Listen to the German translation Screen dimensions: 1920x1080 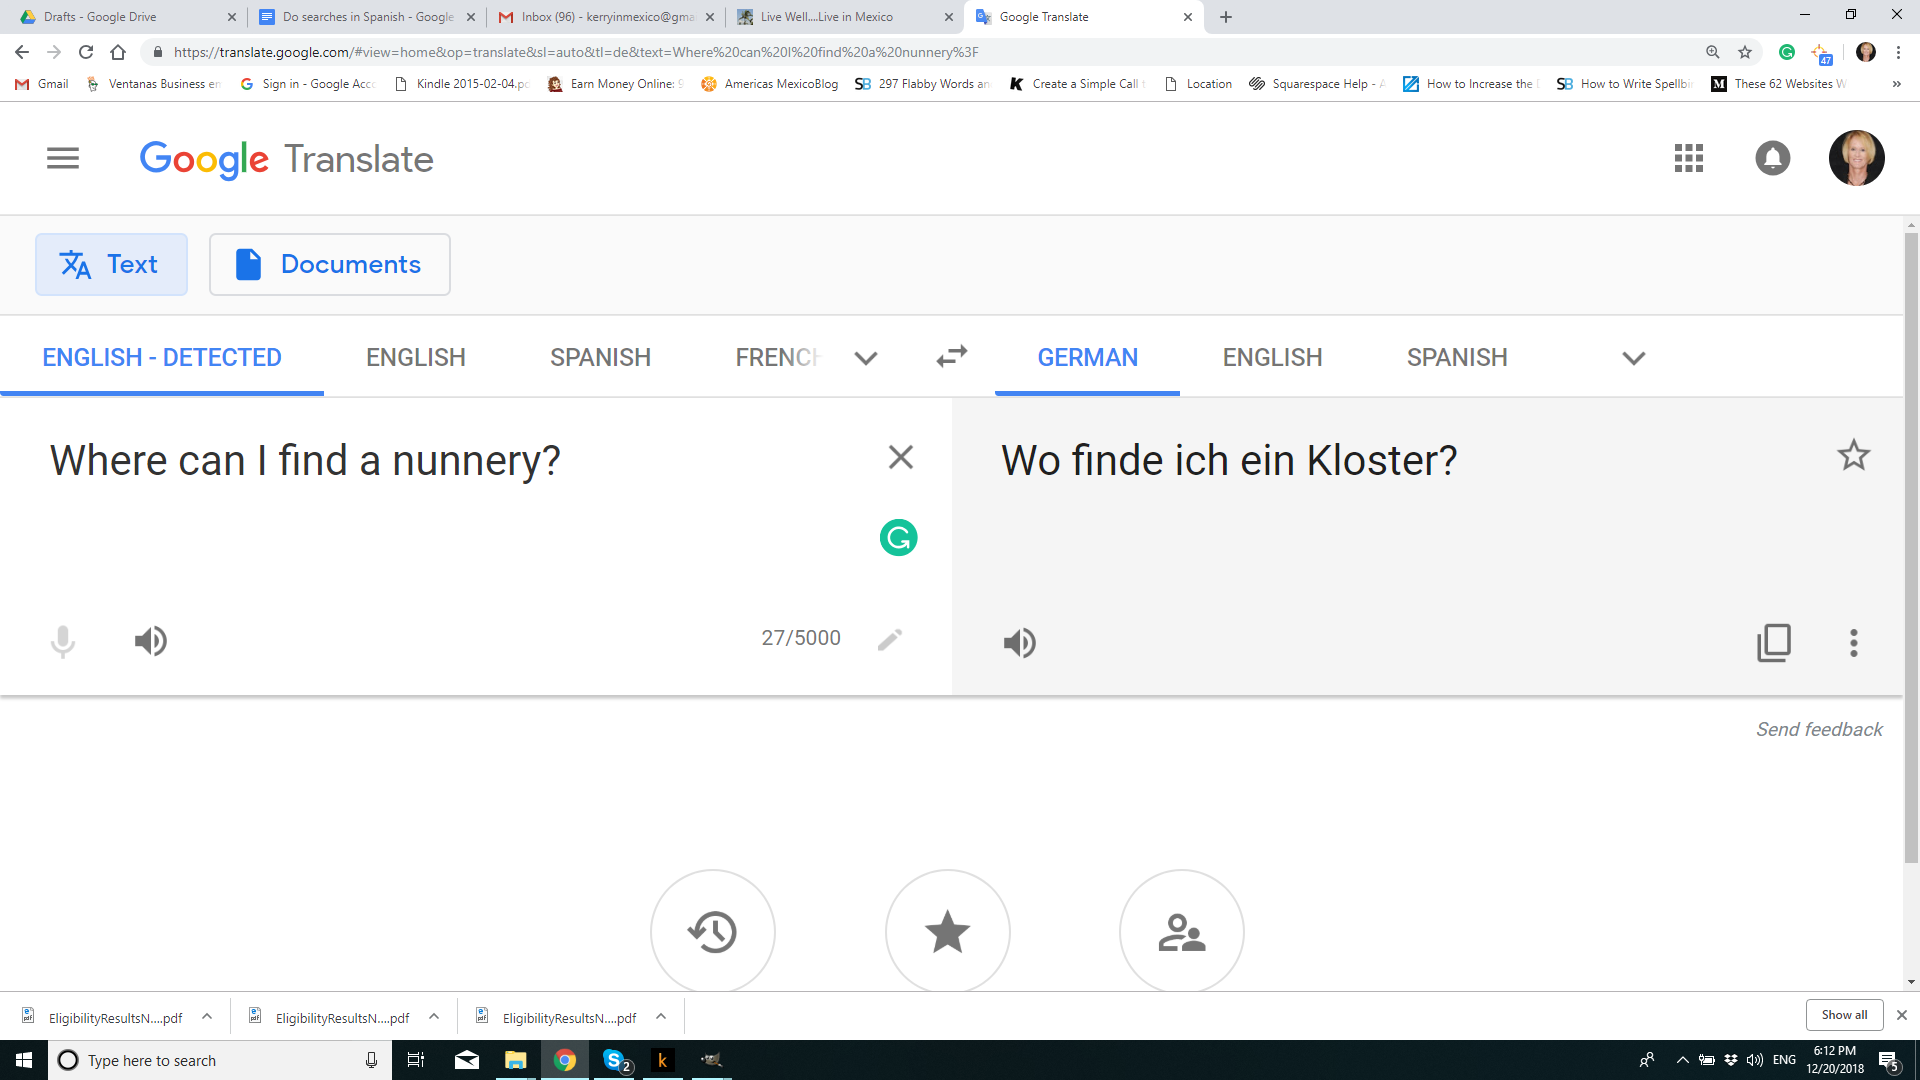click(1019, 642)
